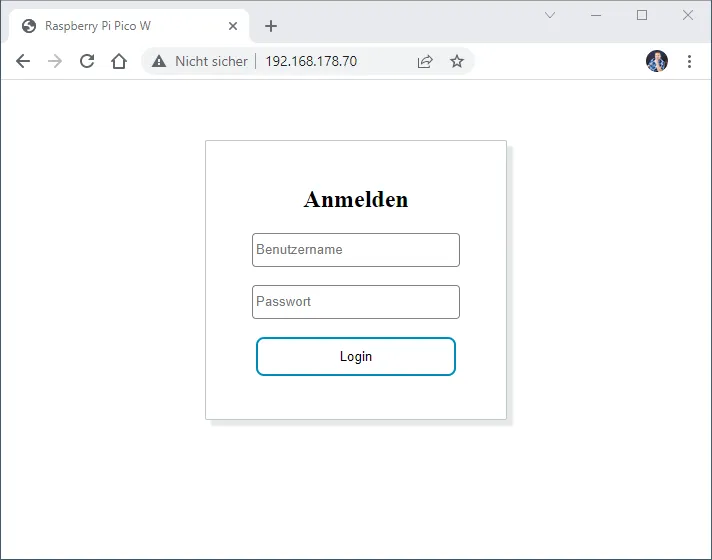Select the Raspberry Pi Pico W tab

pyautogui.click(x=110, y=26)
